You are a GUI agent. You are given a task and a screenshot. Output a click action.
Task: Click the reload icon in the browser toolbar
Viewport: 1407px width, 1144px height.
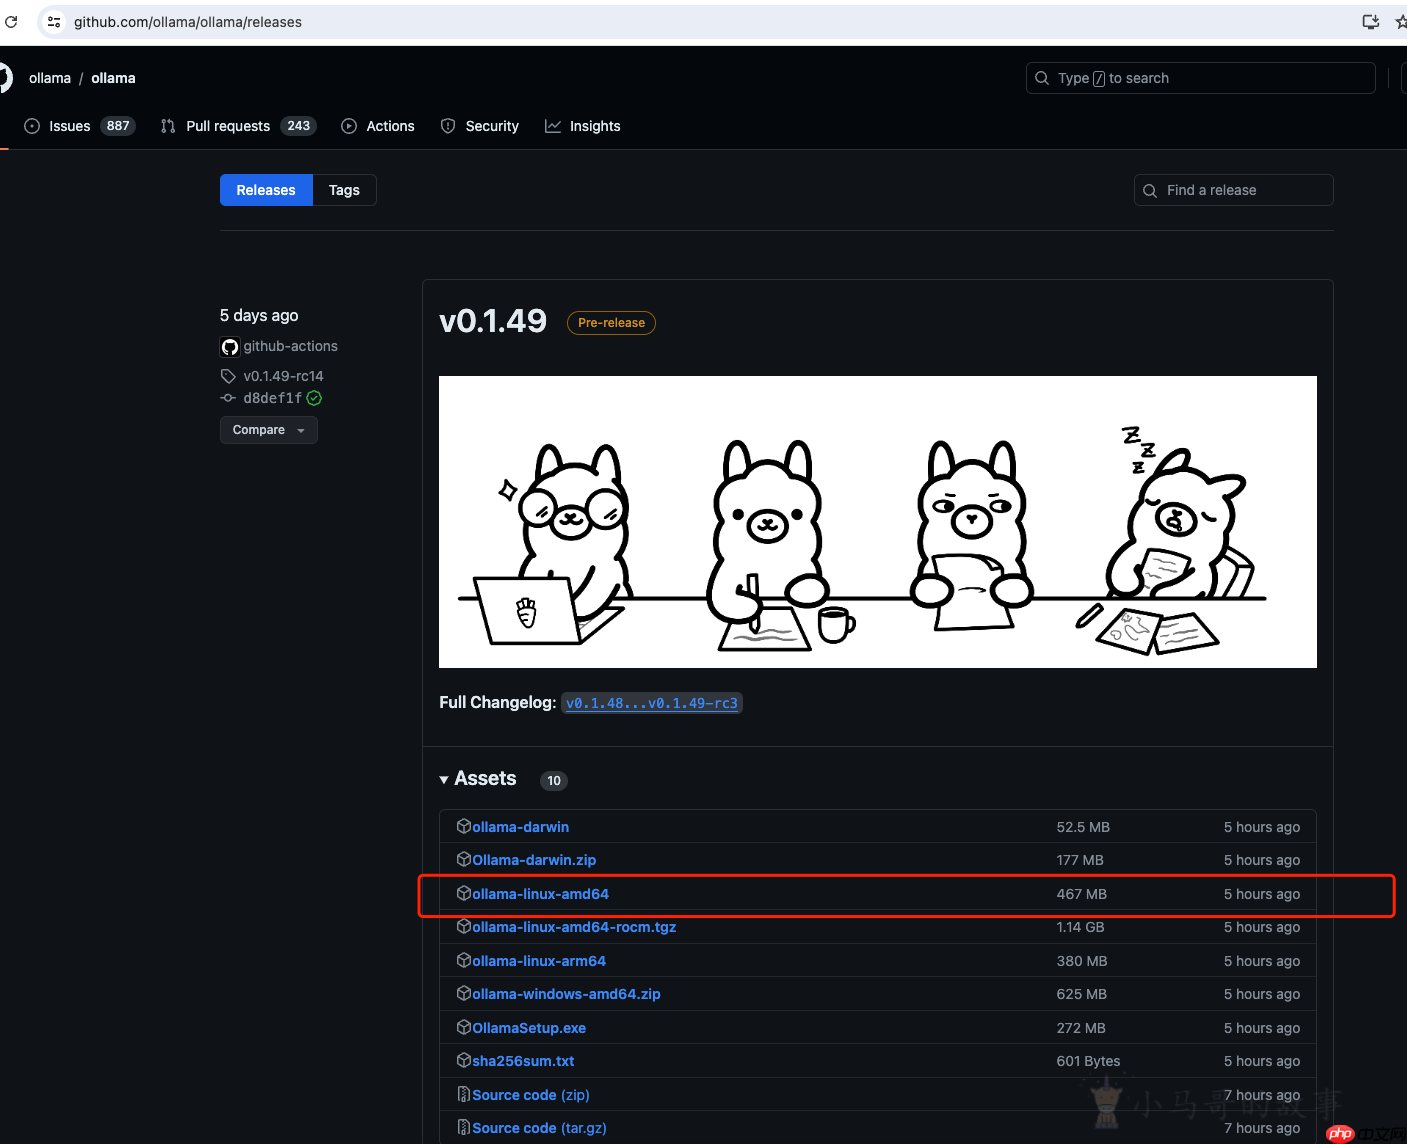(x=11, y=21)
